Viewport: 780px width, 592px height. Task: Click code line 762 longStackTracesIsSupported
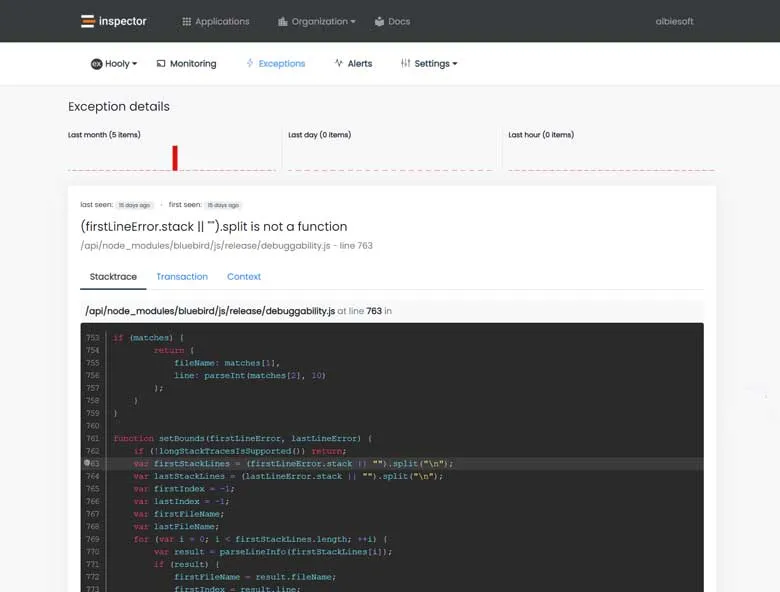(240, 451)
